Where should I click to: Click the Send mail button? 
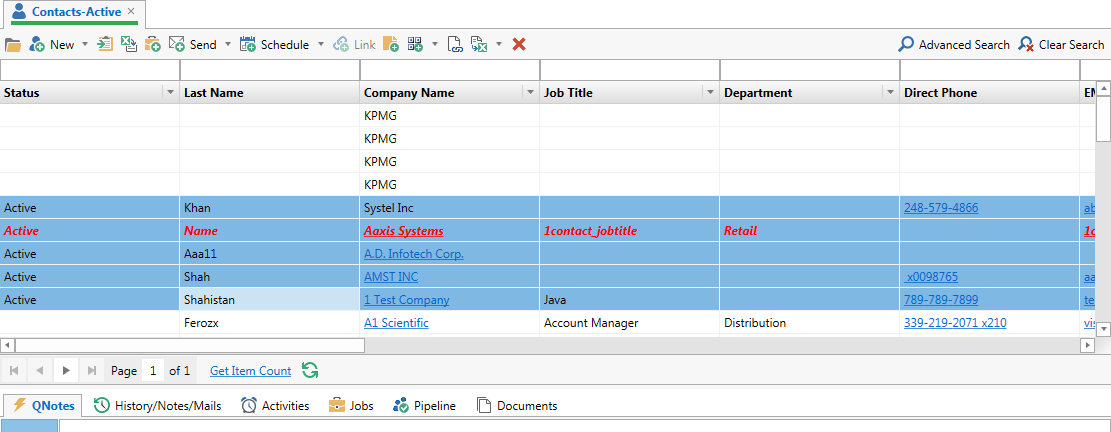click(192, 45)
